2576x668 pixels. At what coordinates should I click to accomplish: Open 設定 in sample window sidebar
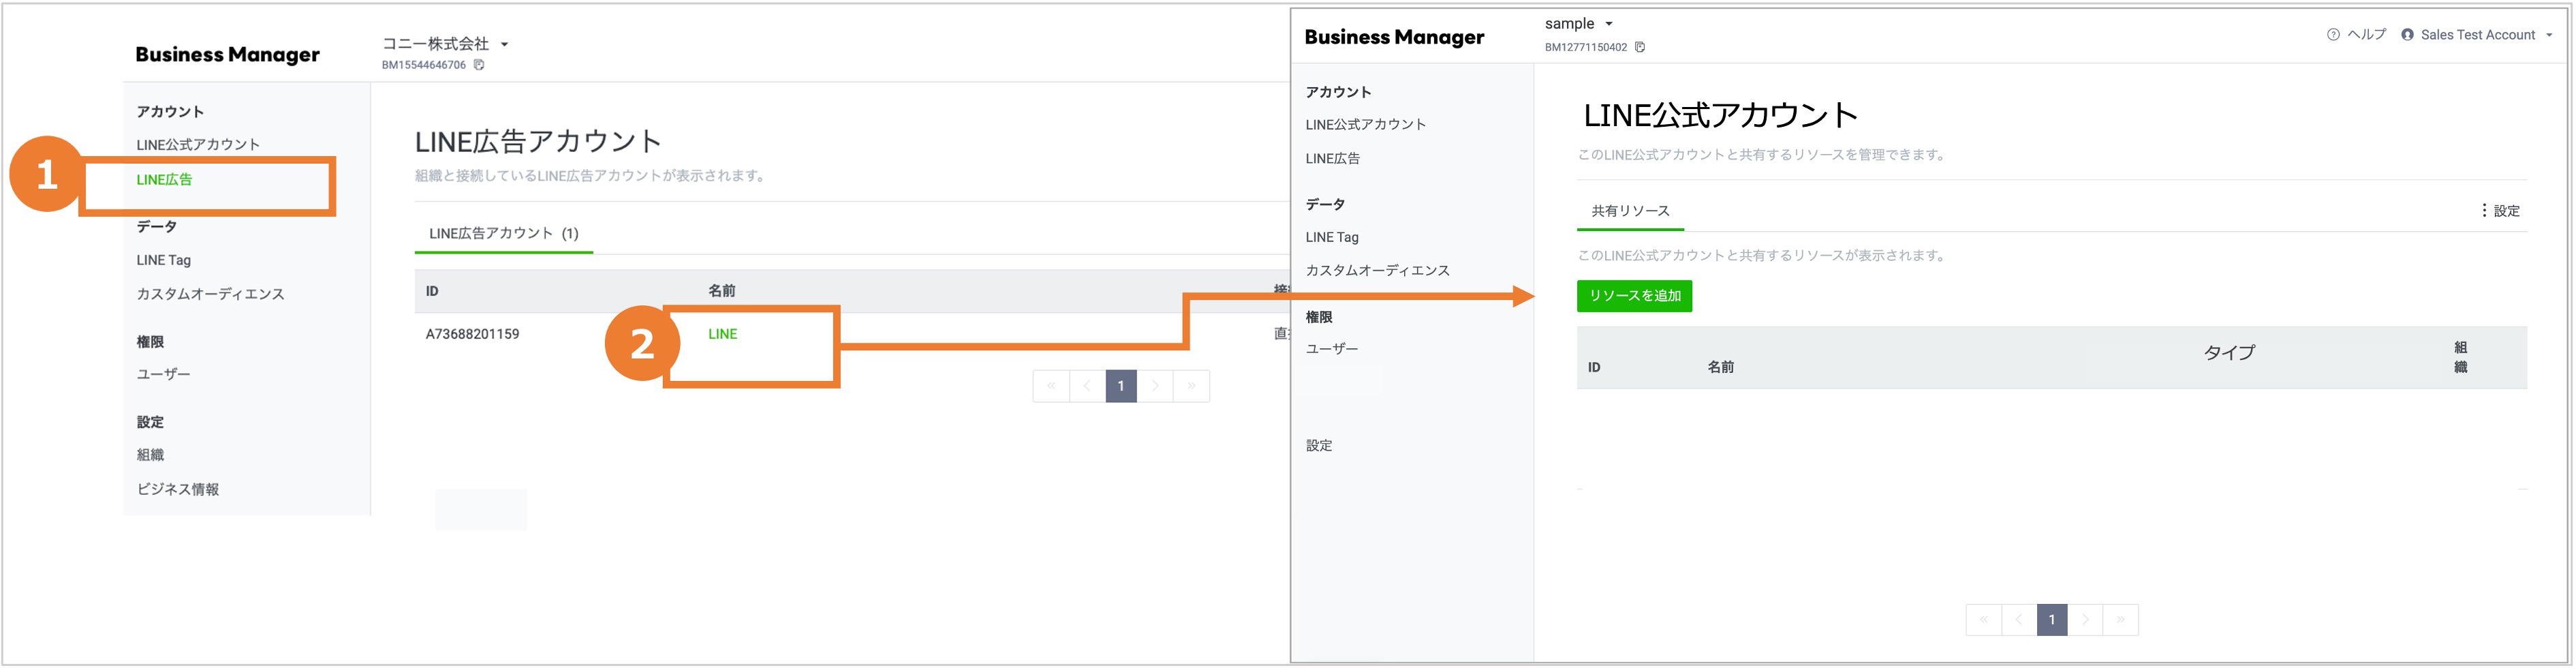pyautogui.click(x=1319, y=445)
